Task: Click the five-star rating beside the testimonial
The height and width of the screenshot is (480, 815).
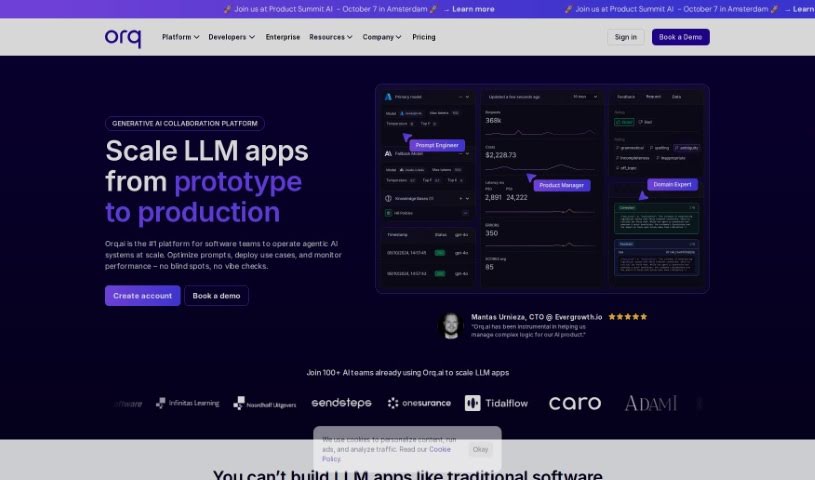Action: click(x=627, y=316)
